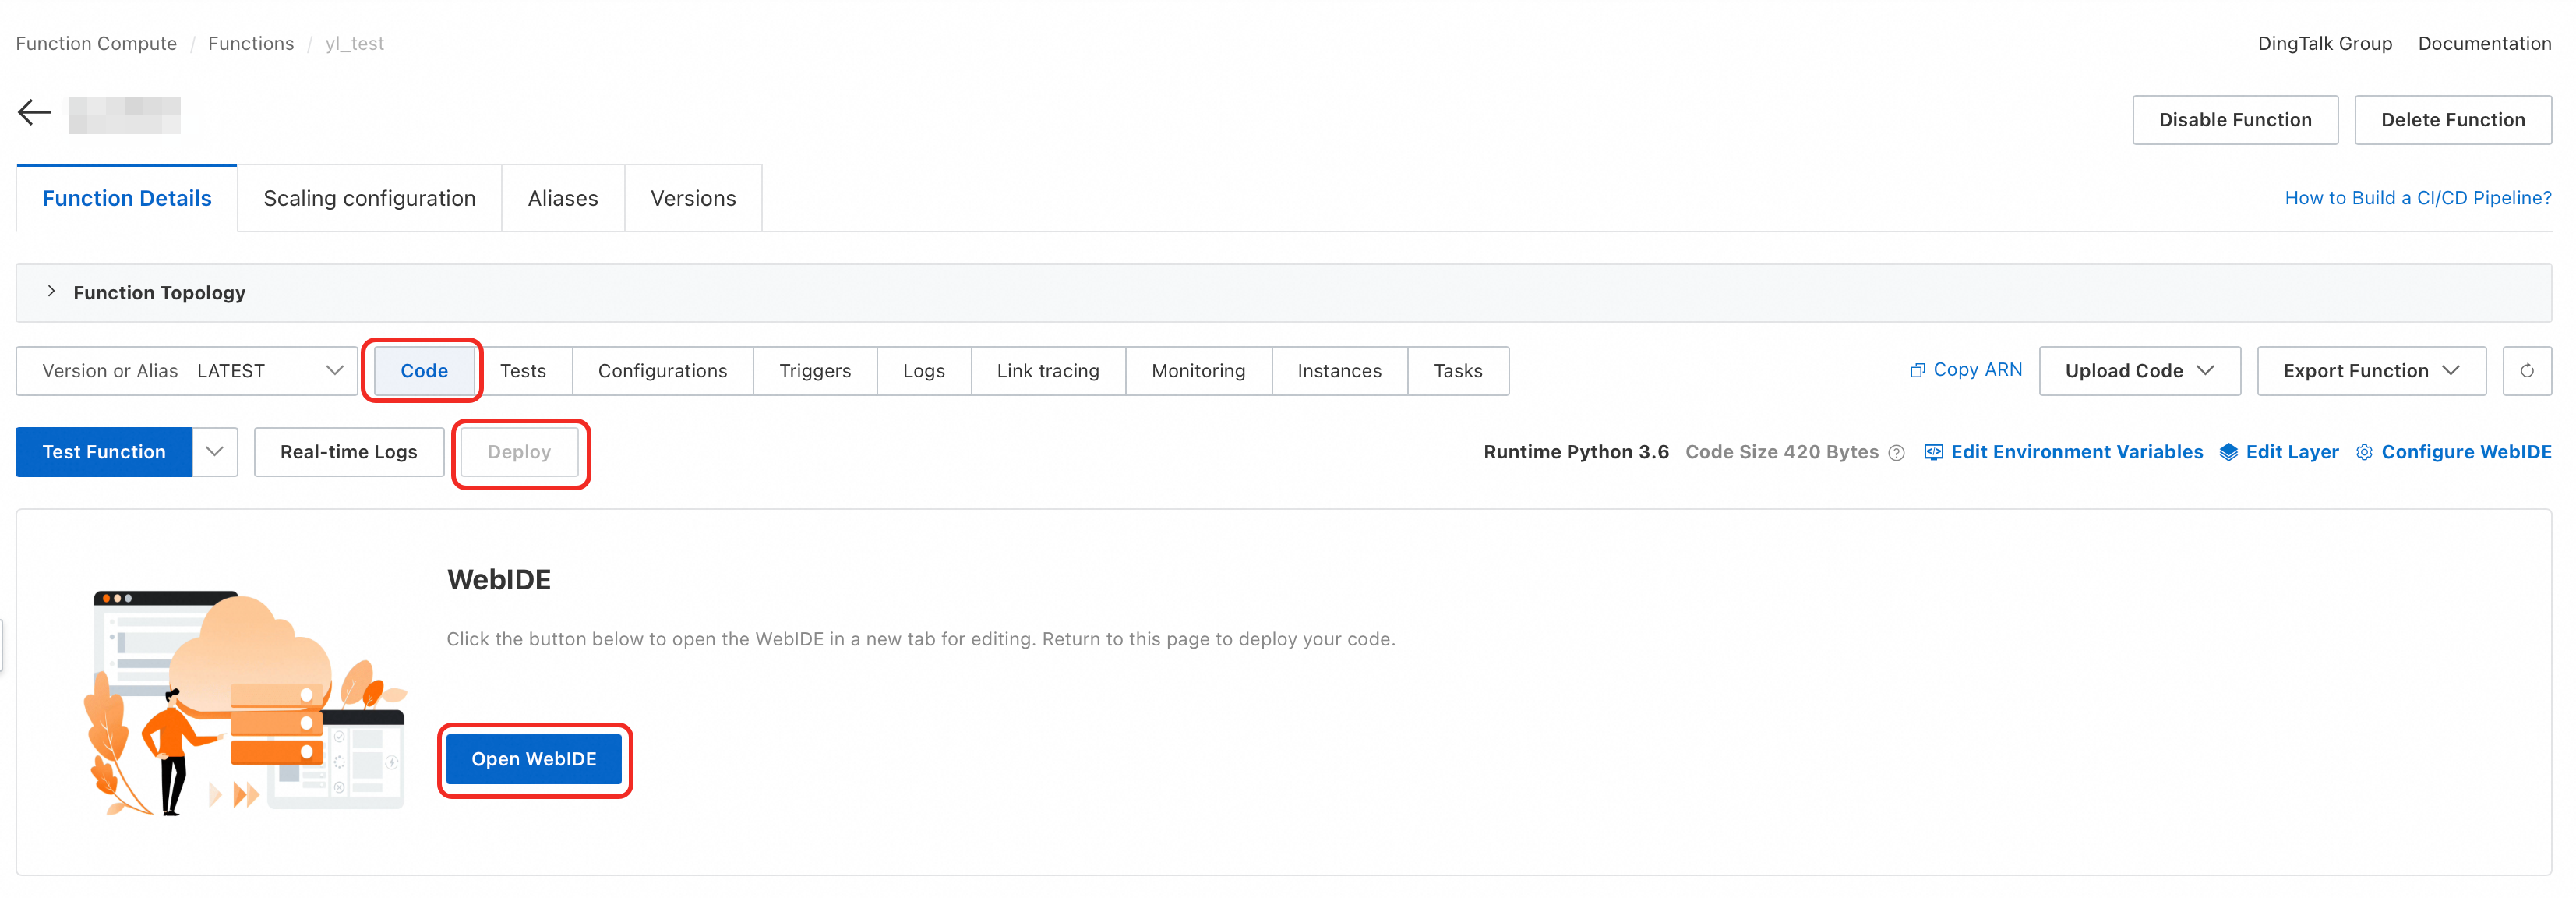Click the Edit Environment Variables icon

tap(1933, 452)
